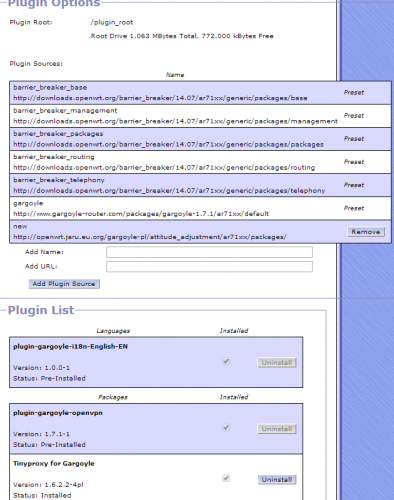Click the packages/telephony URL text
394x500 pixels.
169,191
